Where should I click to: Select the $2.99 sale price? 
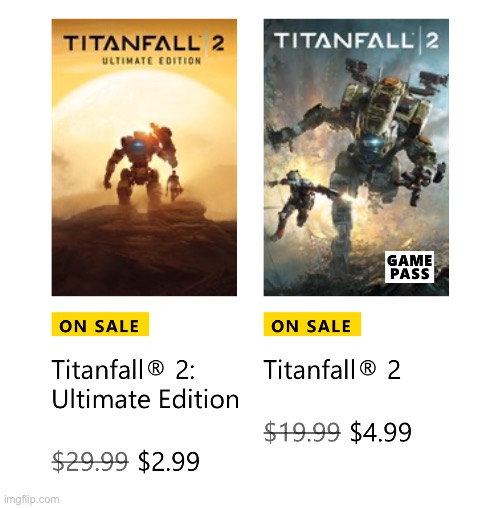(x=169, y=462)
